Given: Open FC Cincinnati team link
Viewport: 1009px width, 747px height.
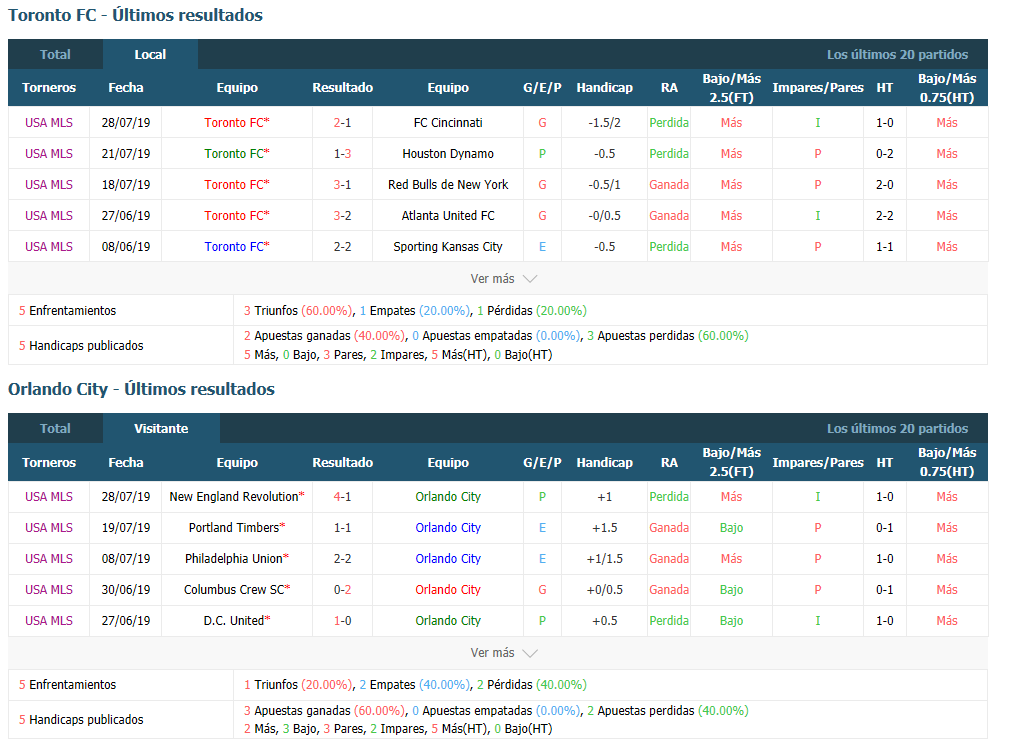Looking at the screenshot, I should pyautogui.click(x=448, y=123).
